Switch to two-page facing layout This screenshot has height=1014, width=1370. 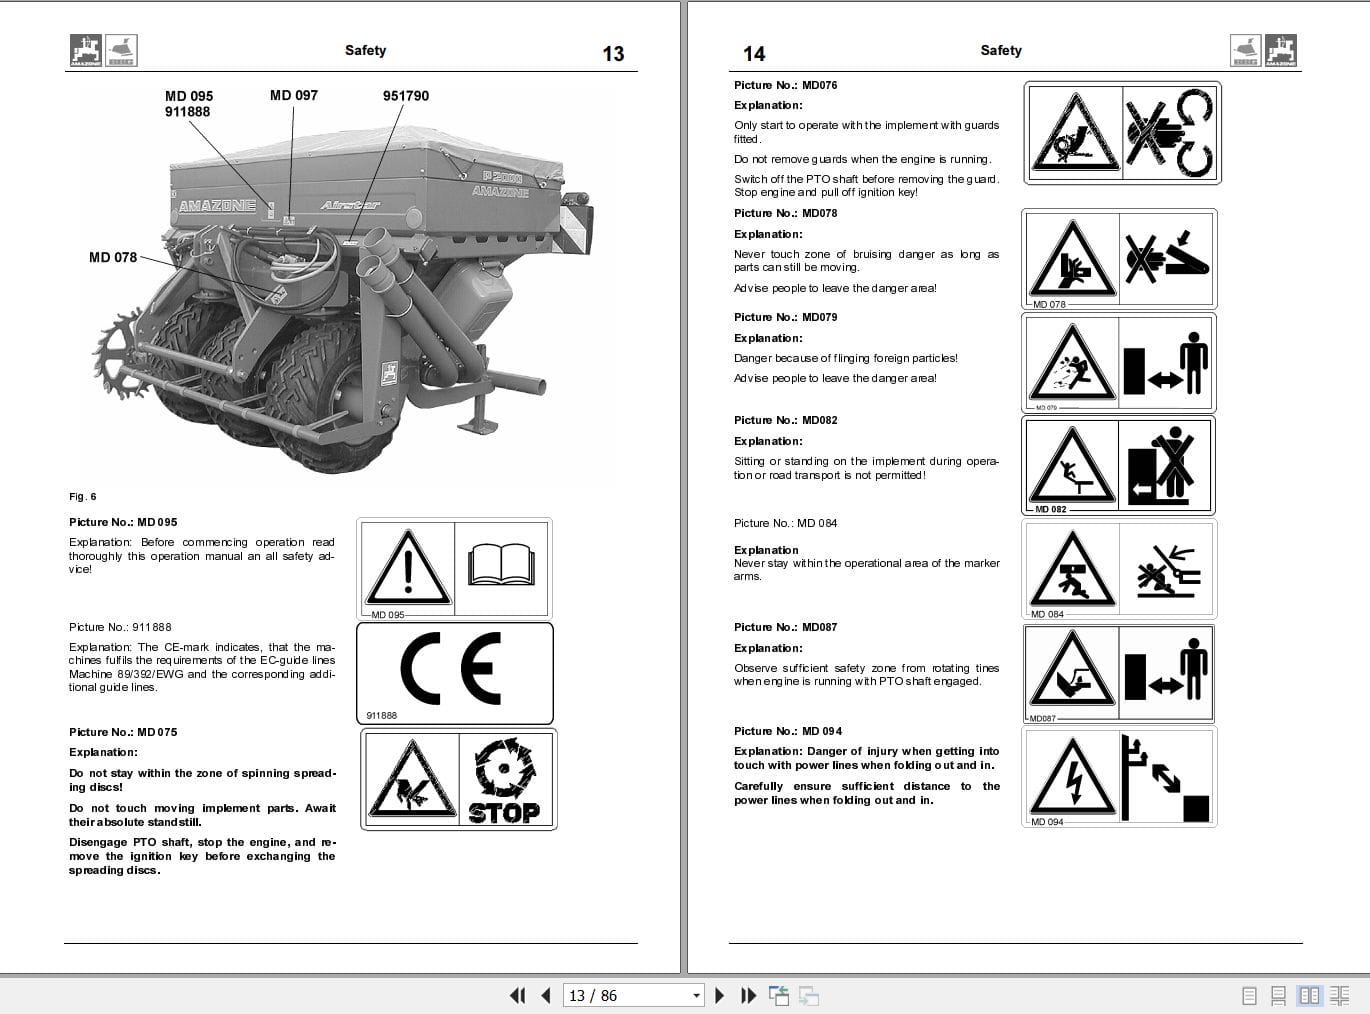click(1309, 995)
